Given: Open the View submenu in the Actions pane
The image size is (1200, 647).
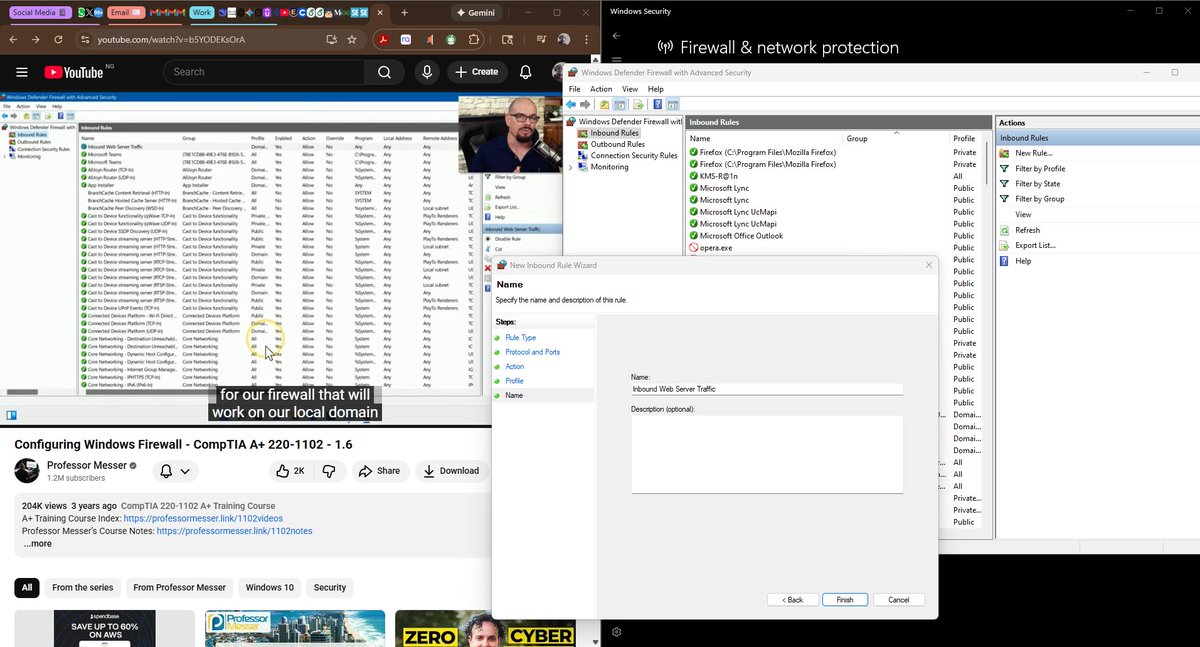Looking at the screenshot, I should 1023,214.
